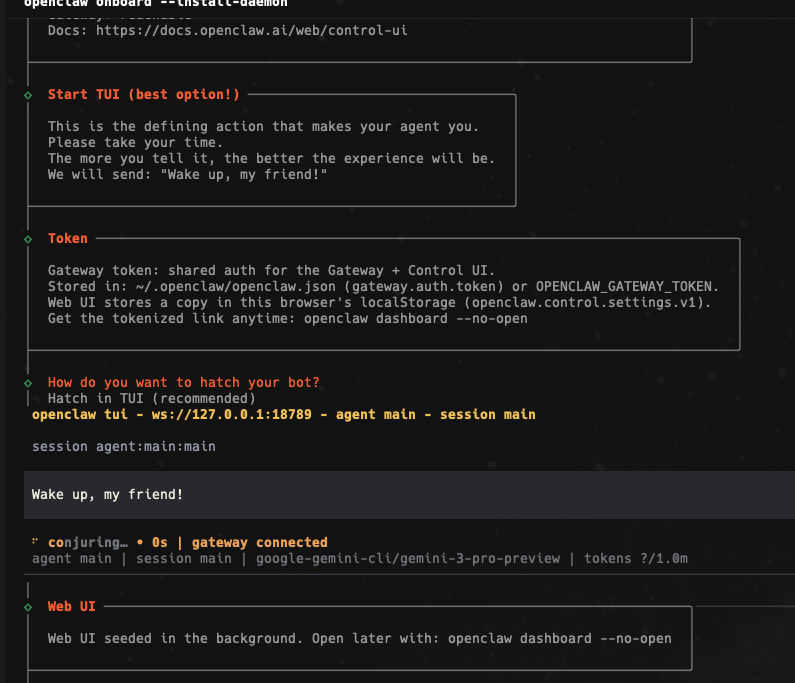This screenshot has width=795, height=683.
Task: Click the conjuring spinner icon
Action: 36,543
